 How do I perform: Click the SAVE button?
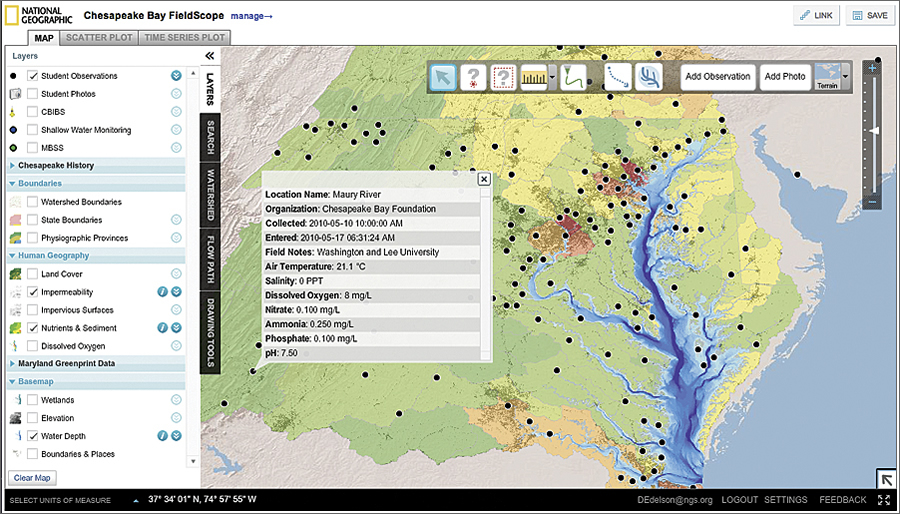coord(870,15)
